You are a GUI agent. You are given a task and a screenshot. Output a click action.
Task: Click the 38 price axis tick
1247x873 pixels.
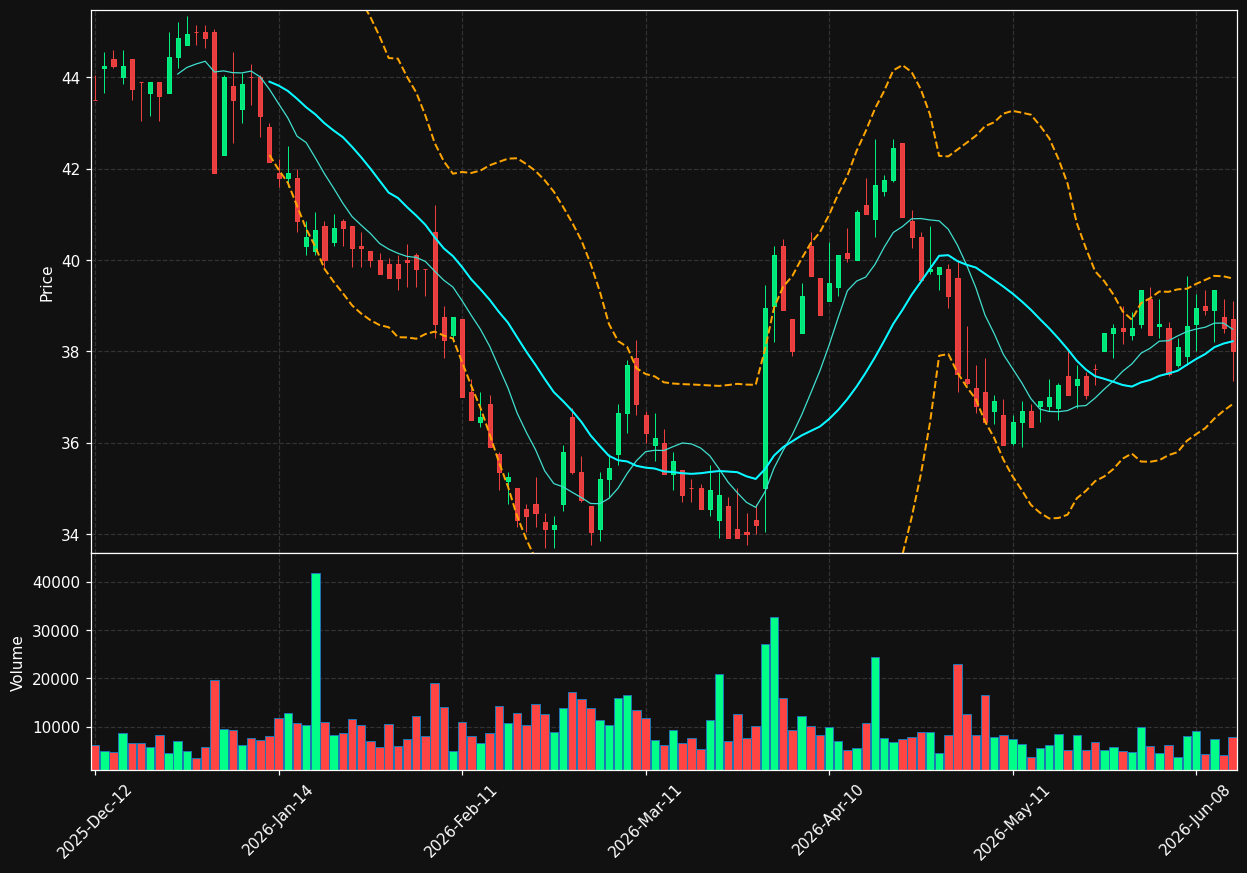pos(71,352)
